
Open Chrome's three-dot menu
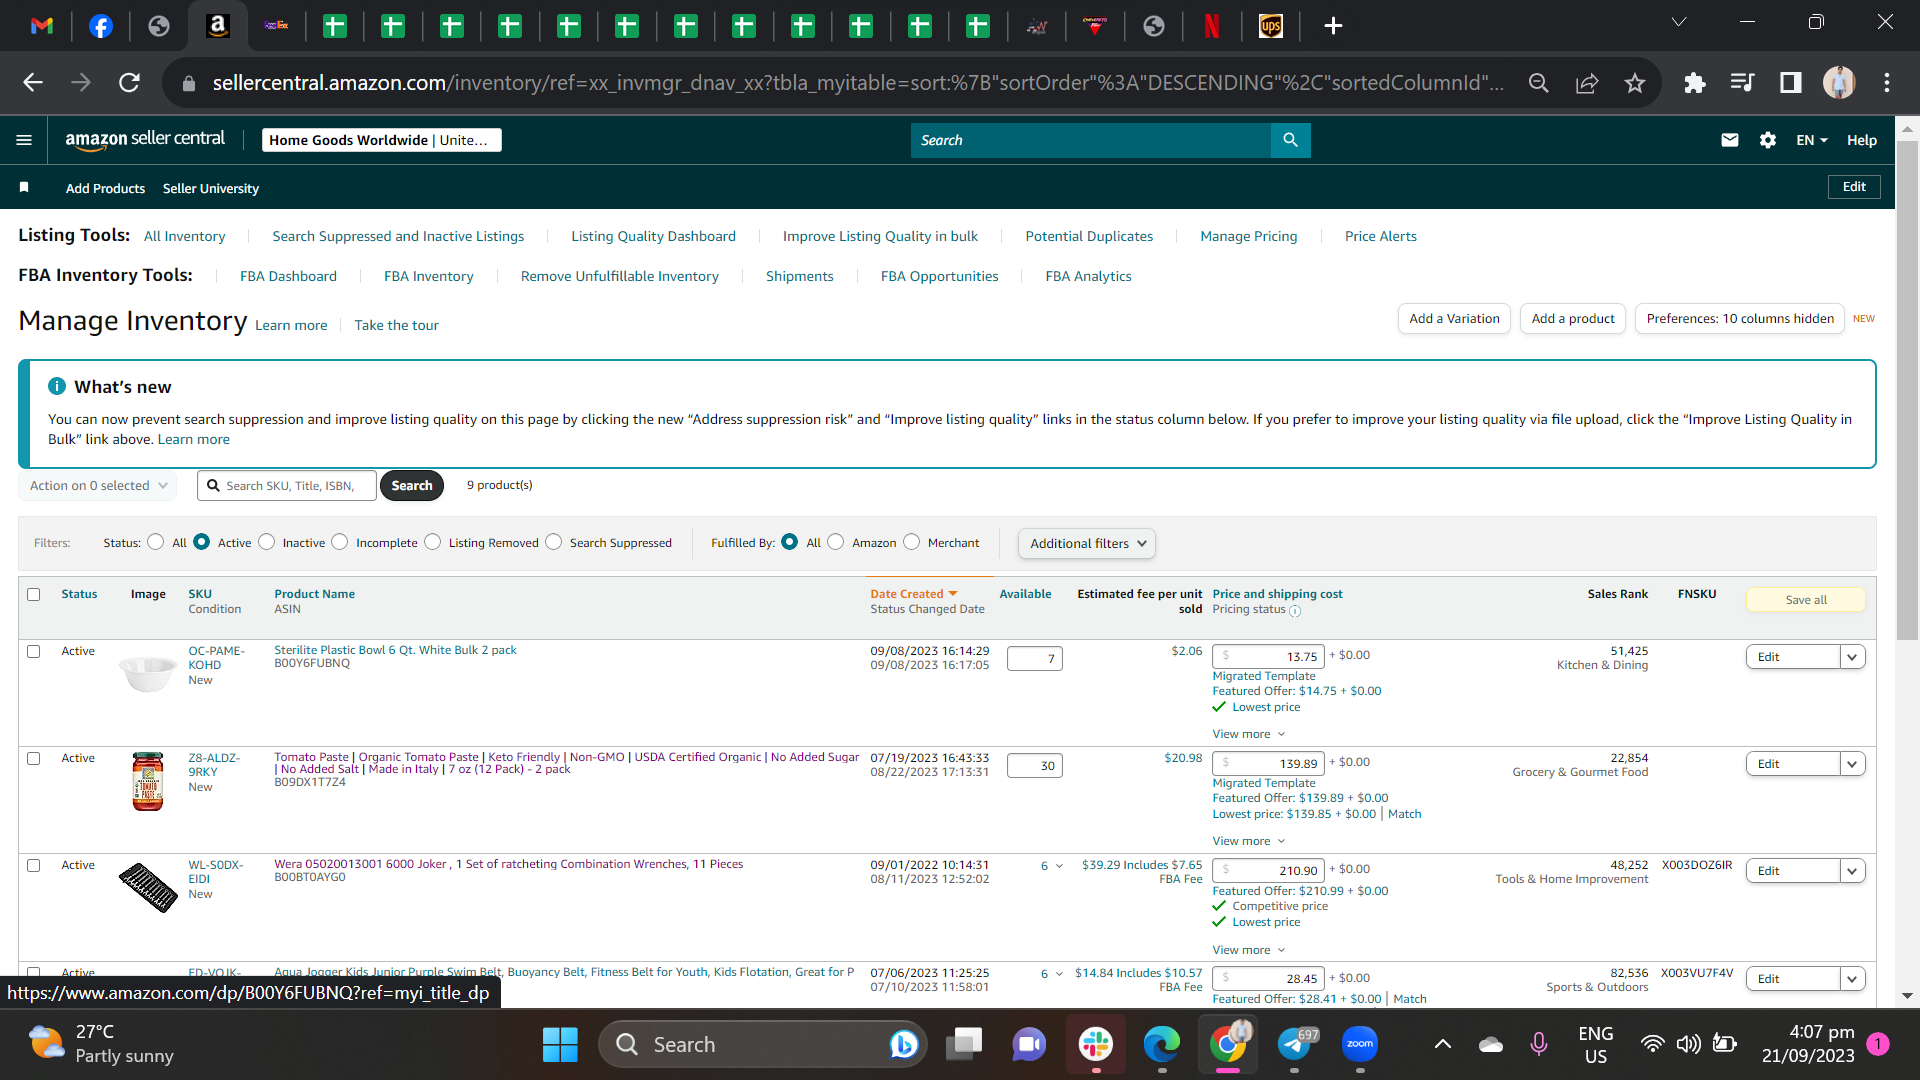(1887, 83)
